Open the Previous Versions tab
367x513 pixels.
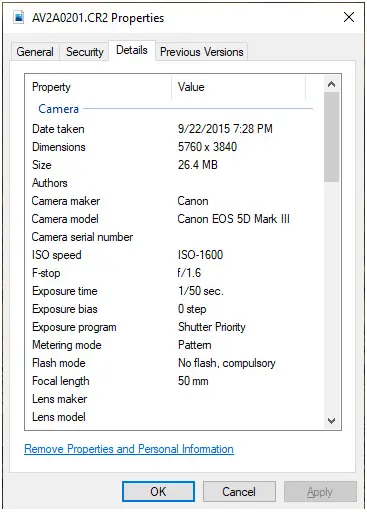point(202,52)
